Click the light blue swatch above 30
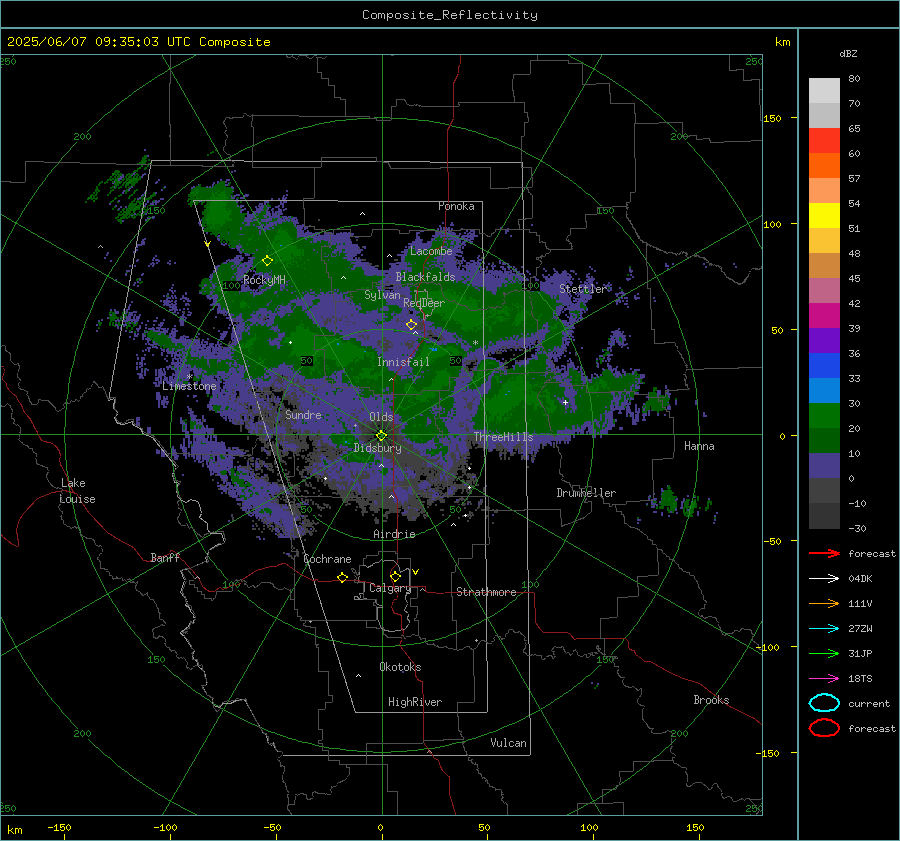 coord(824,390)
